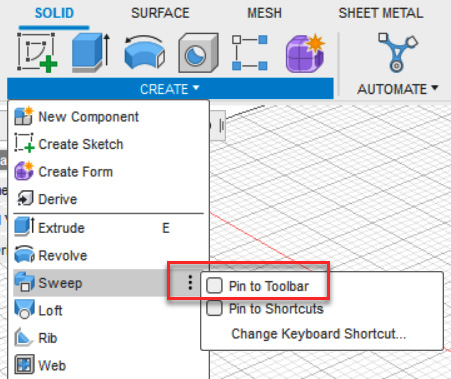Expand the AUTOMATE dropdown
The image size is (451, 379).
click(x=397, y=89)
